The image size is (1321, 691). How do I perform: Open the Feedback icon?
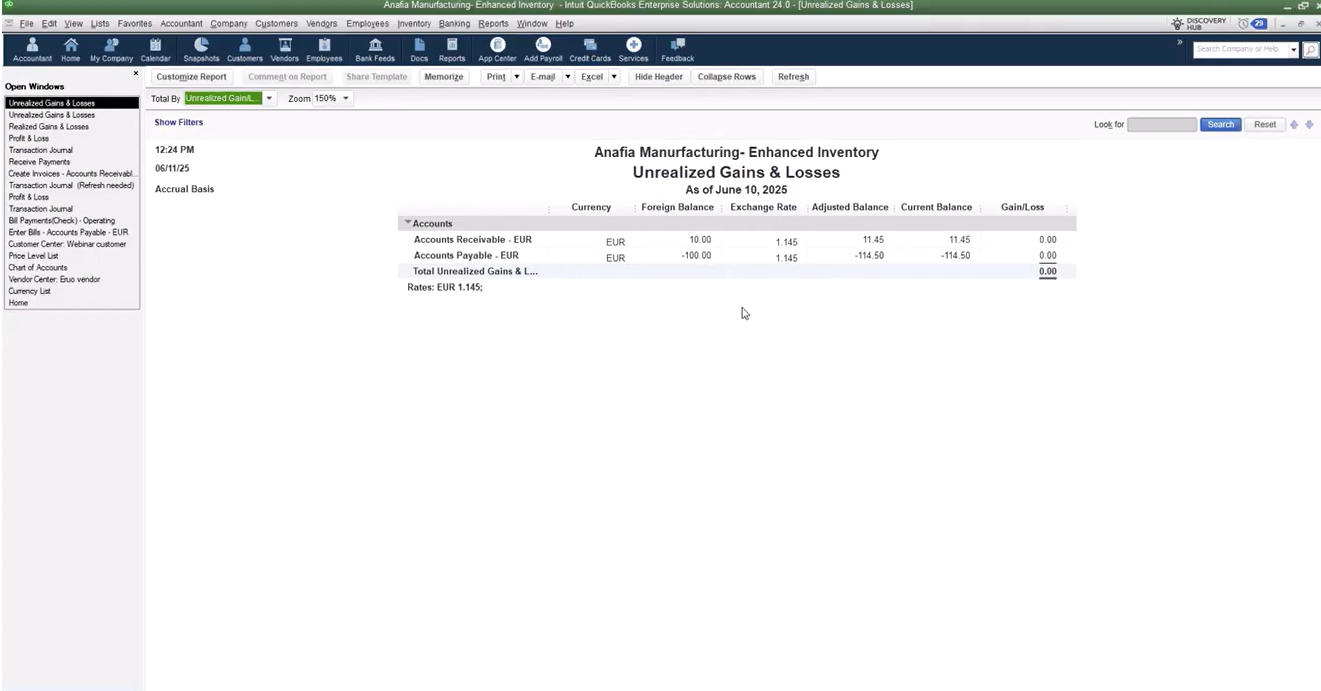point(677,49)
